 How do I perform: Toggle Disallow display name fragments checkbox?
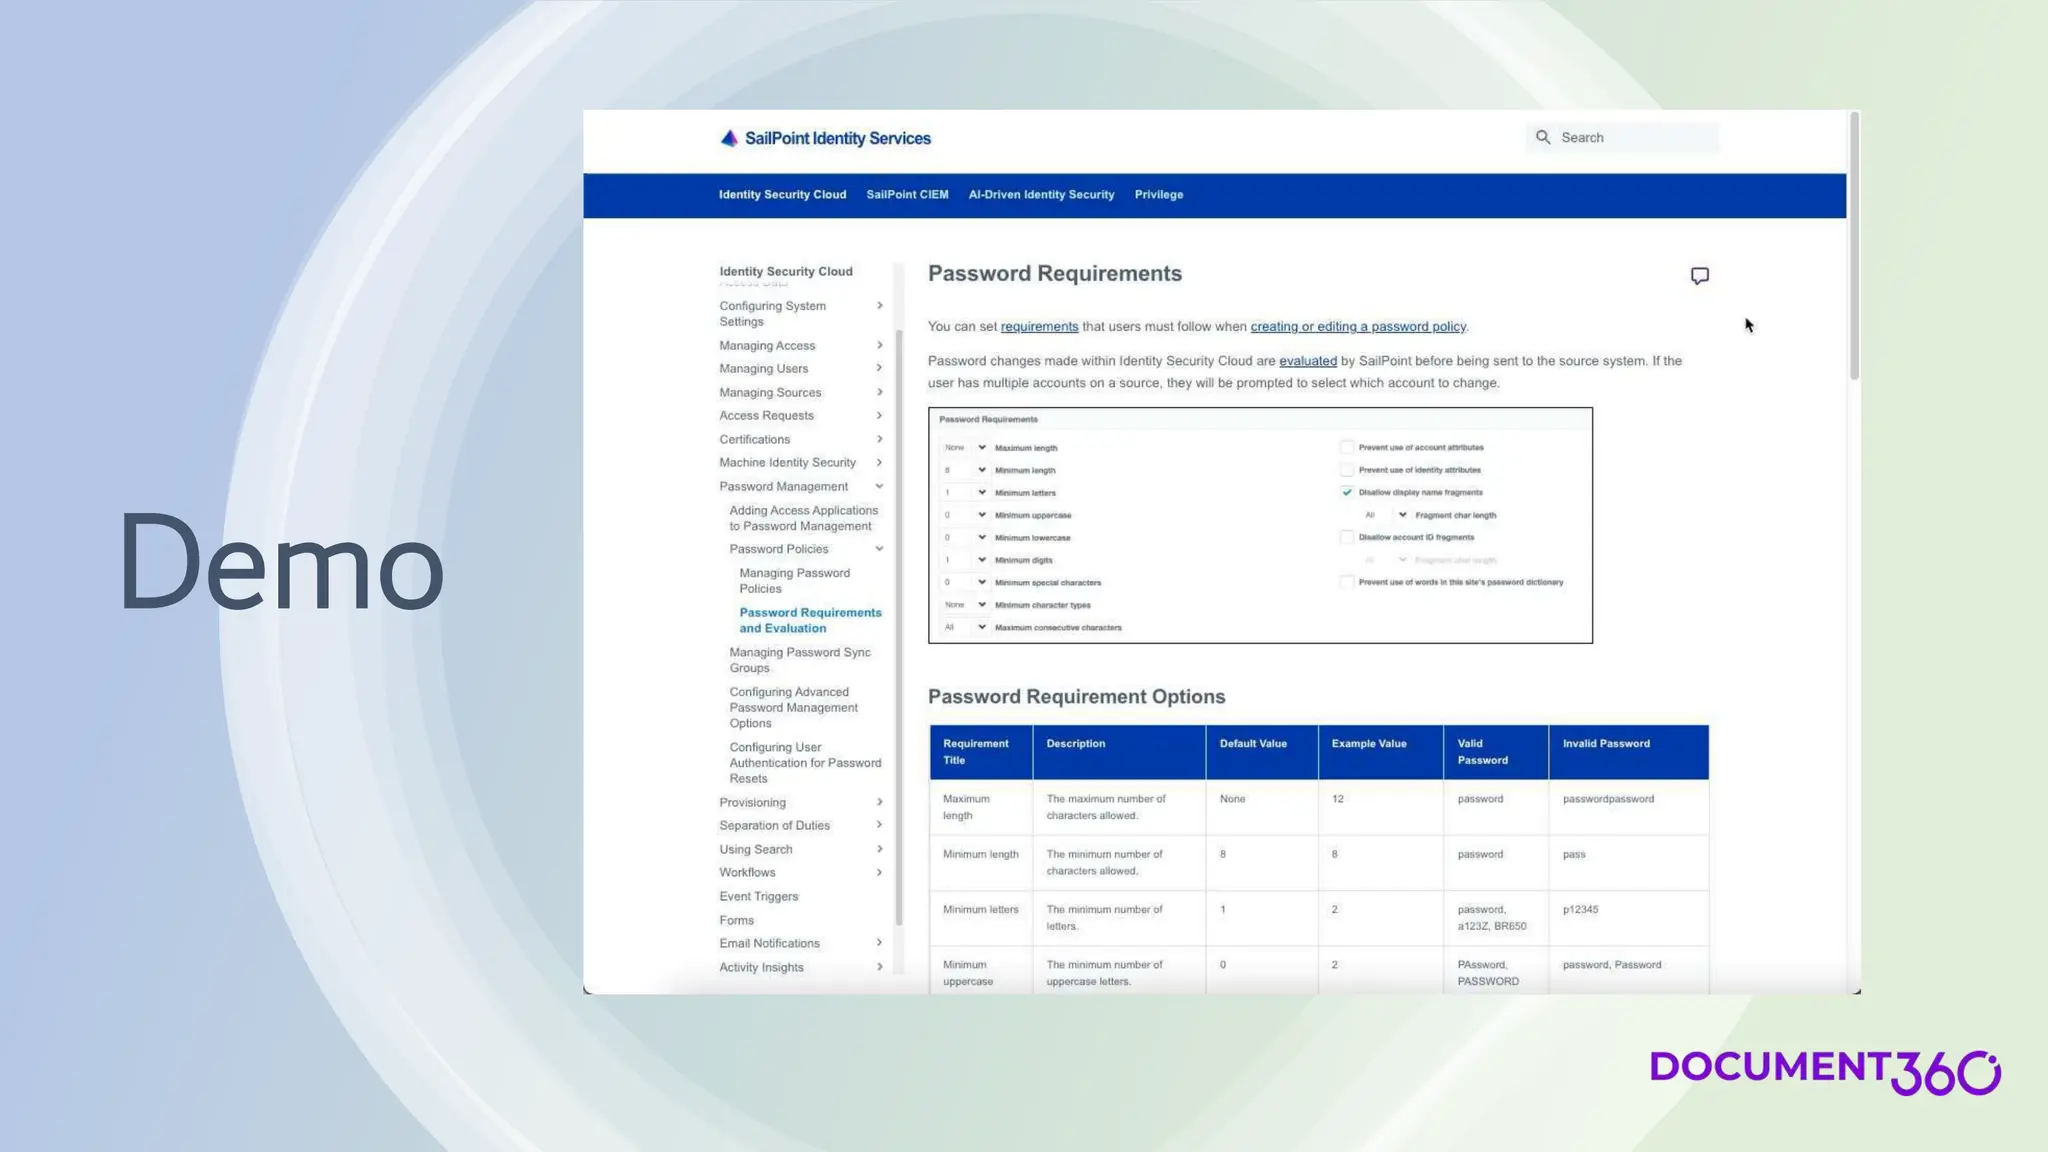[1347, 492]
